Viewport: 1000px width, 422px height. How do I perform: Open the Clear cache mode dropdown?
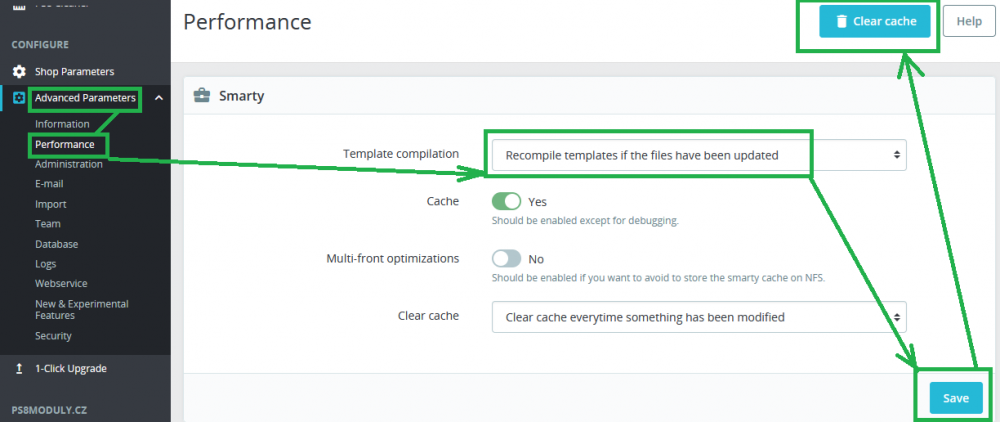click(x=698, y=317)
